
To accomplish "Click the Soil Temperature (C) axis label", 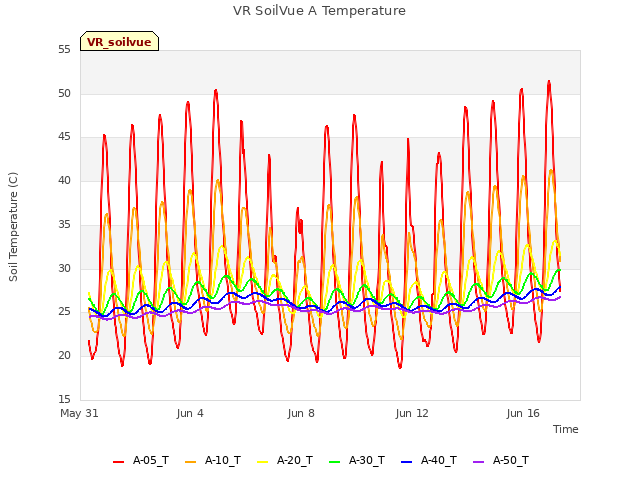I will (13, 227).
